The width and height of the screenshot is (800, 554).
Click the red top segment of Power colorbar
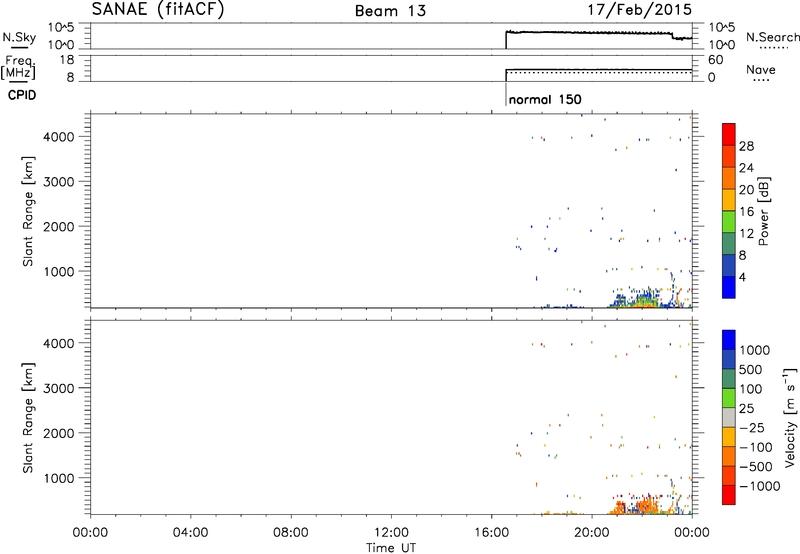tap(729, 134)
